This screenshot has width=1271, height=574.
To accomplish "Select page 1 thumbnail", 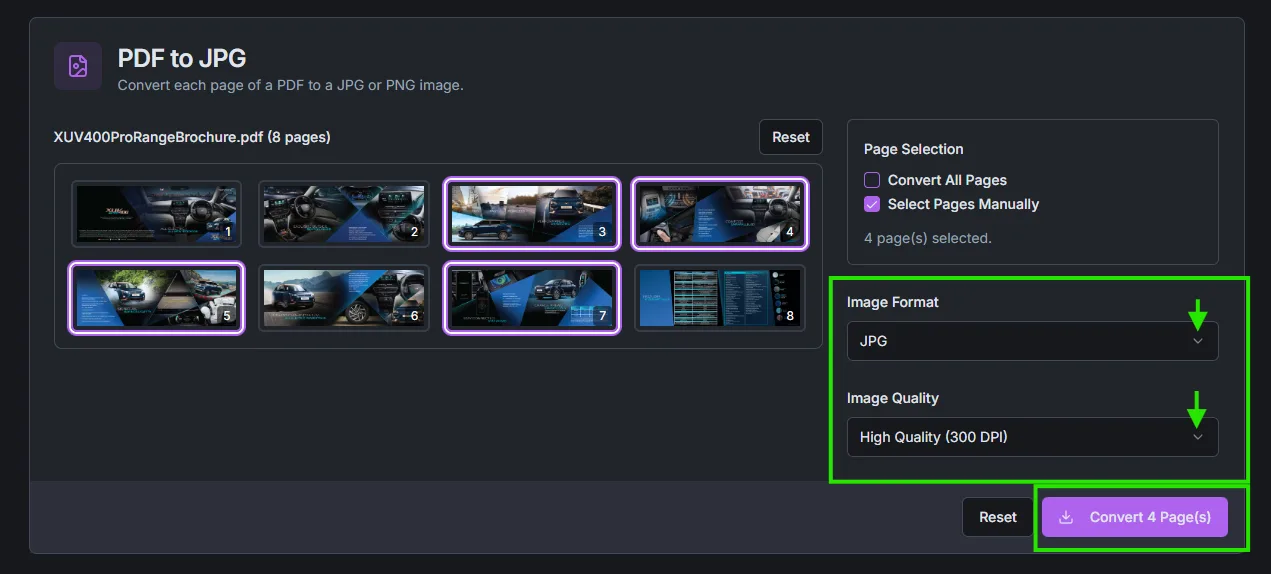I will [x=156, y=213].
